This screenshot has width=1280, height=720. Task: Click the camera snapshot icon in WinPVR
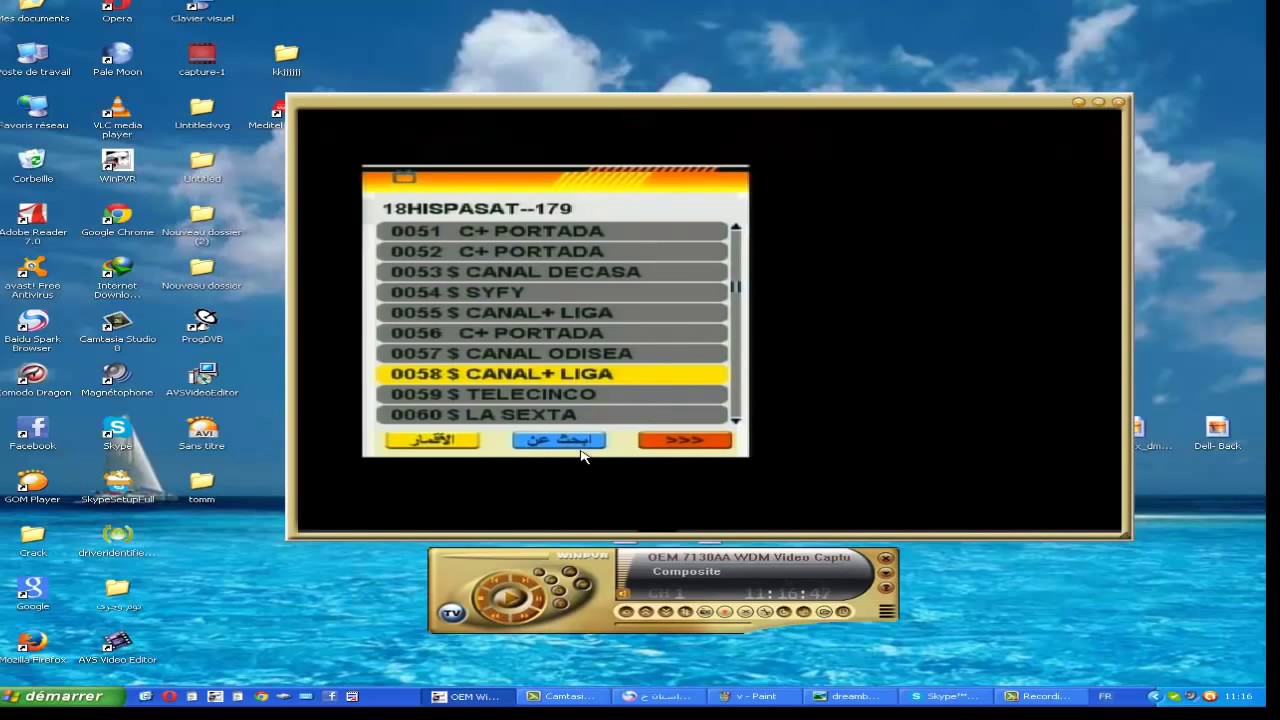coord(705,612)
